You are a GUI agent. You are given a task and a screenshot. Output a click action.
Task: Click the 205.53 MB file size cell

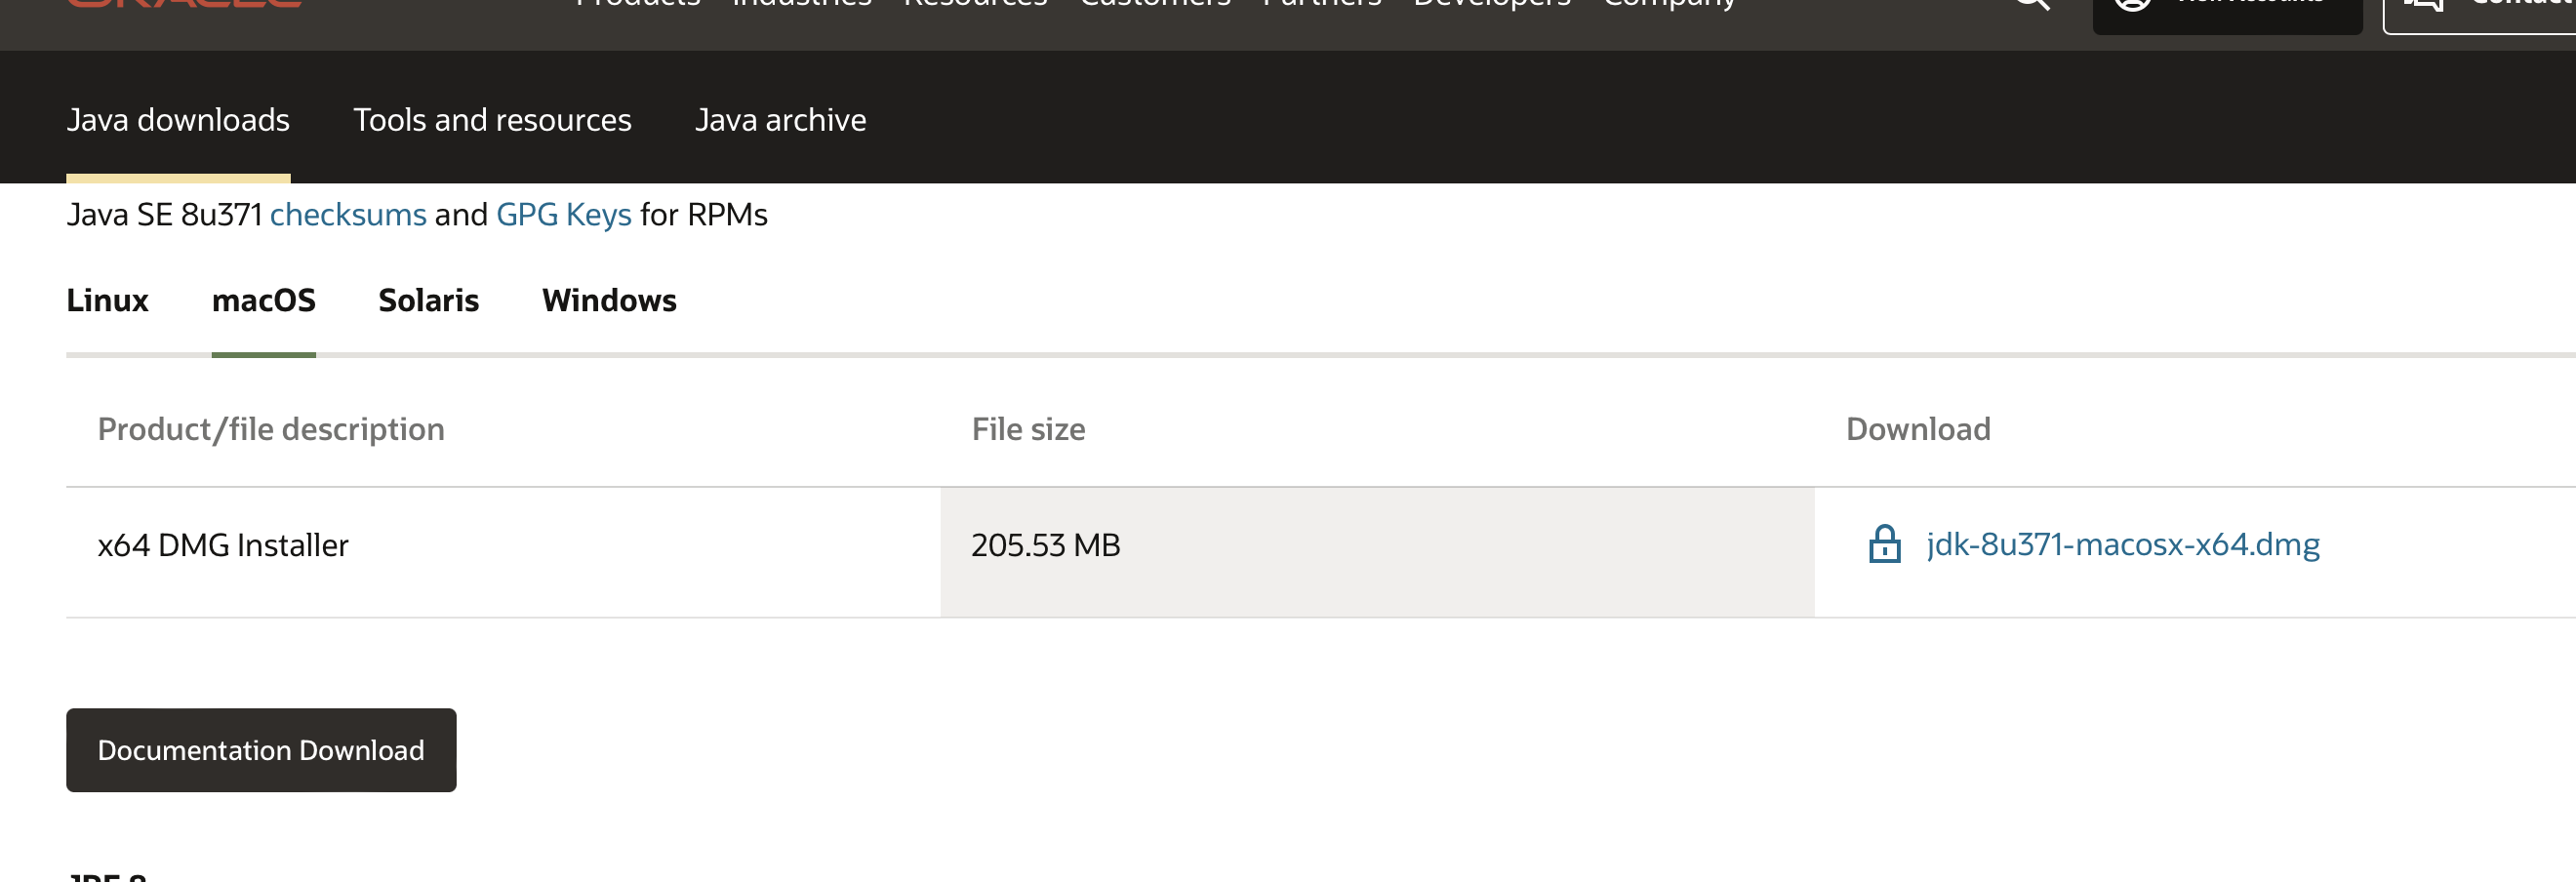coord(1377,552)
